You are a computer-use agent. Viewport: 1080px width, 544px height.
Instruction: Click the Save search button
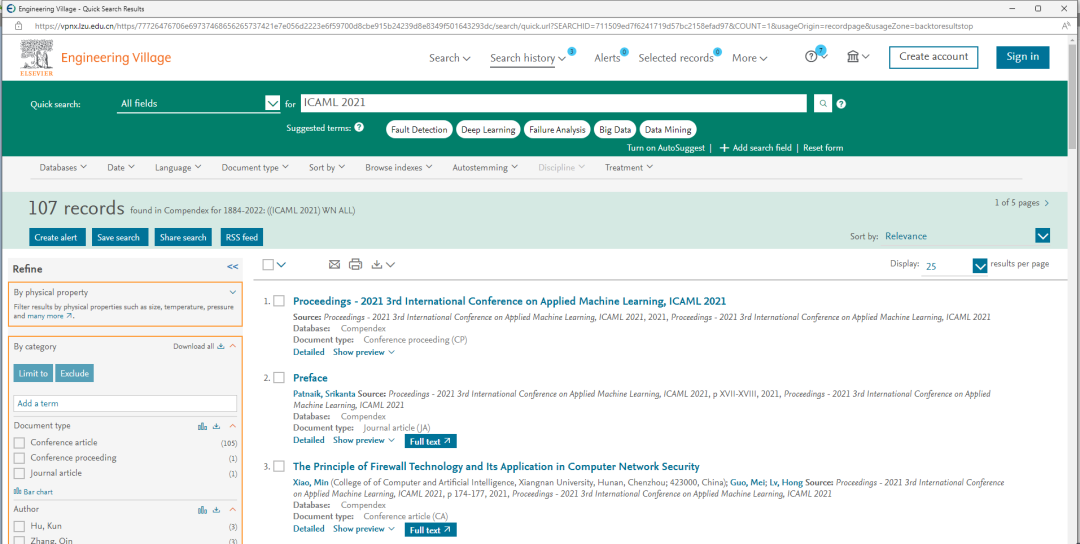click(x=118, y=237)
